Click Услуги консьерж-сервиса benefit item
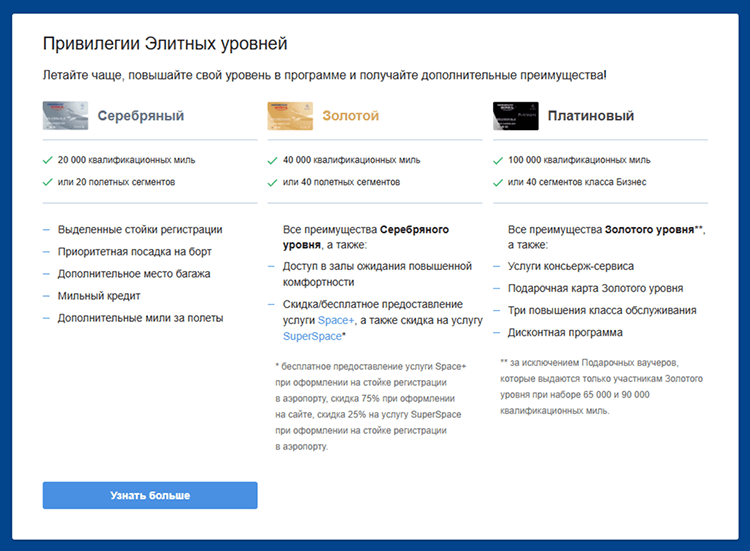 [570, 267]
